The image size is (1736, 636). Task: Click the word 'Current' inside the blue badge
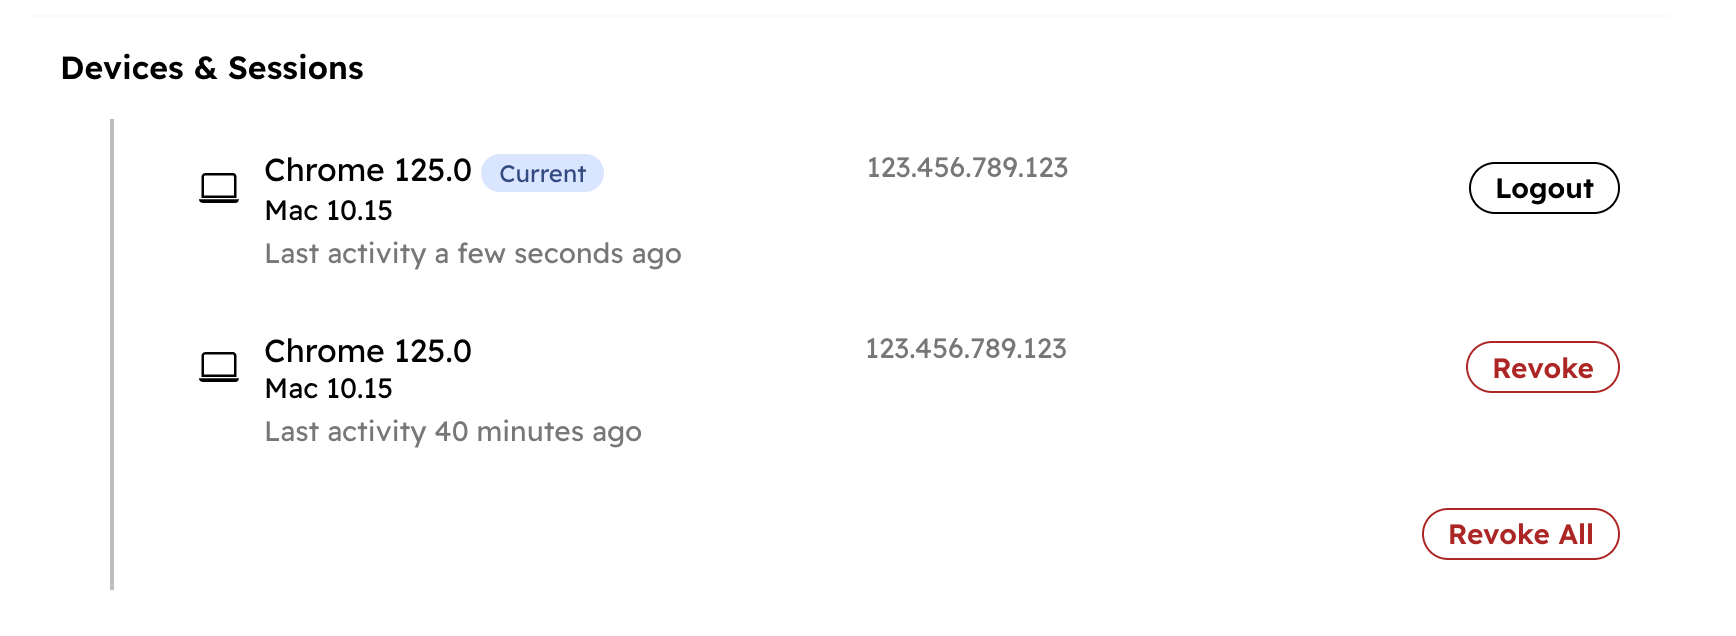tap(542, 174)
